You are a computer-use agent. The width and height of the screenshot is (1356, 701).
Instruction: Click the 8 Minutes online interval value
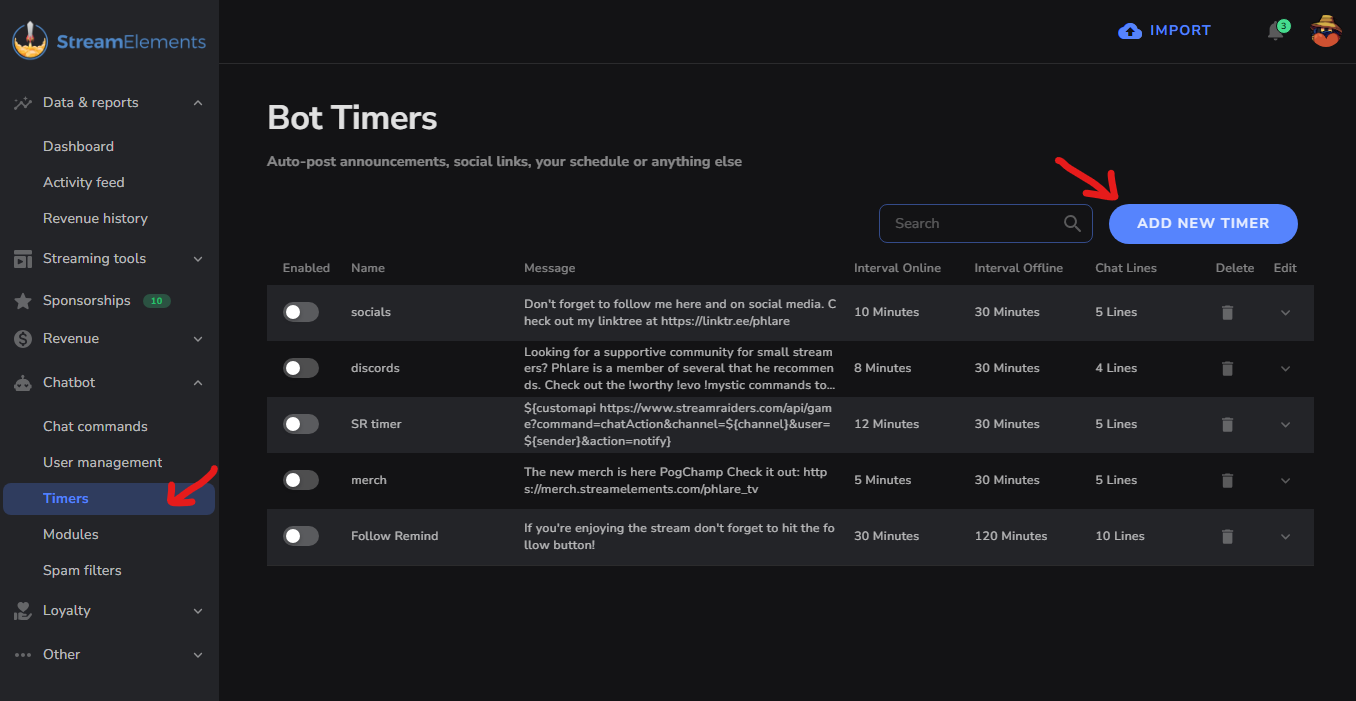pyautogui.click(x=883, y=368)
